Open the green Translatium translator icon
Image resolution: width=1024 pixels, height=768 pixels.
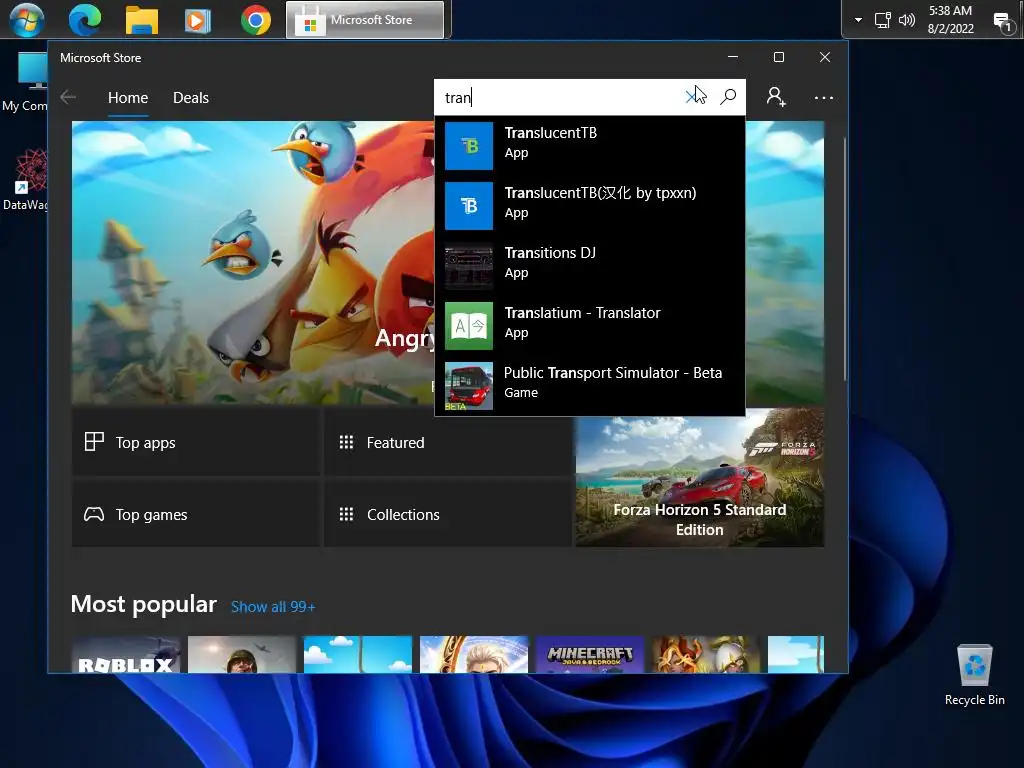469,326
